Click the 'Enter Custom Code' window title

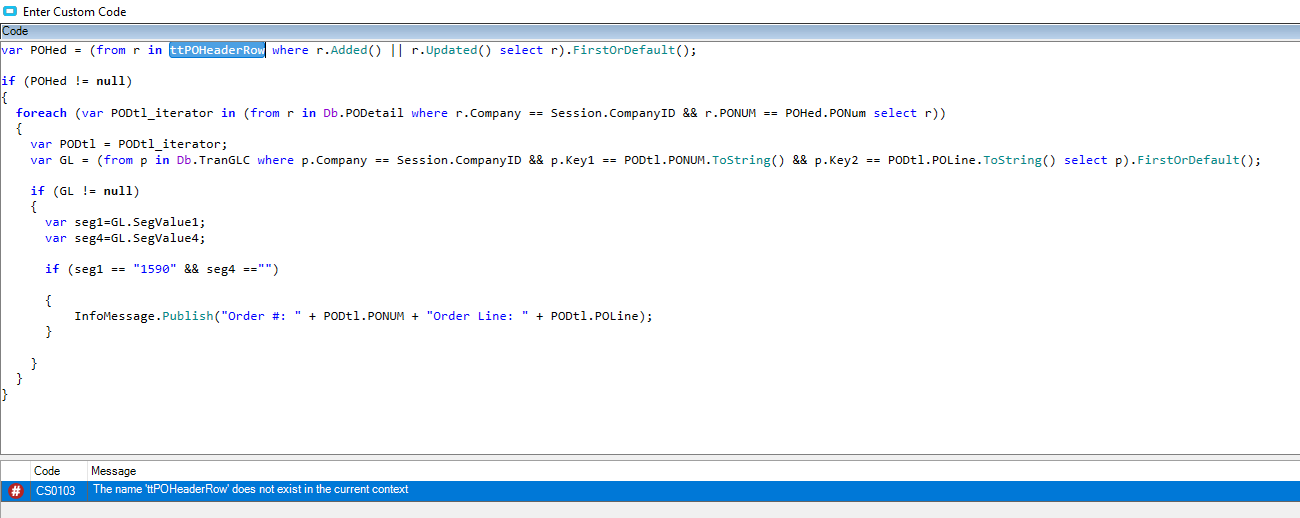[75, 12]
